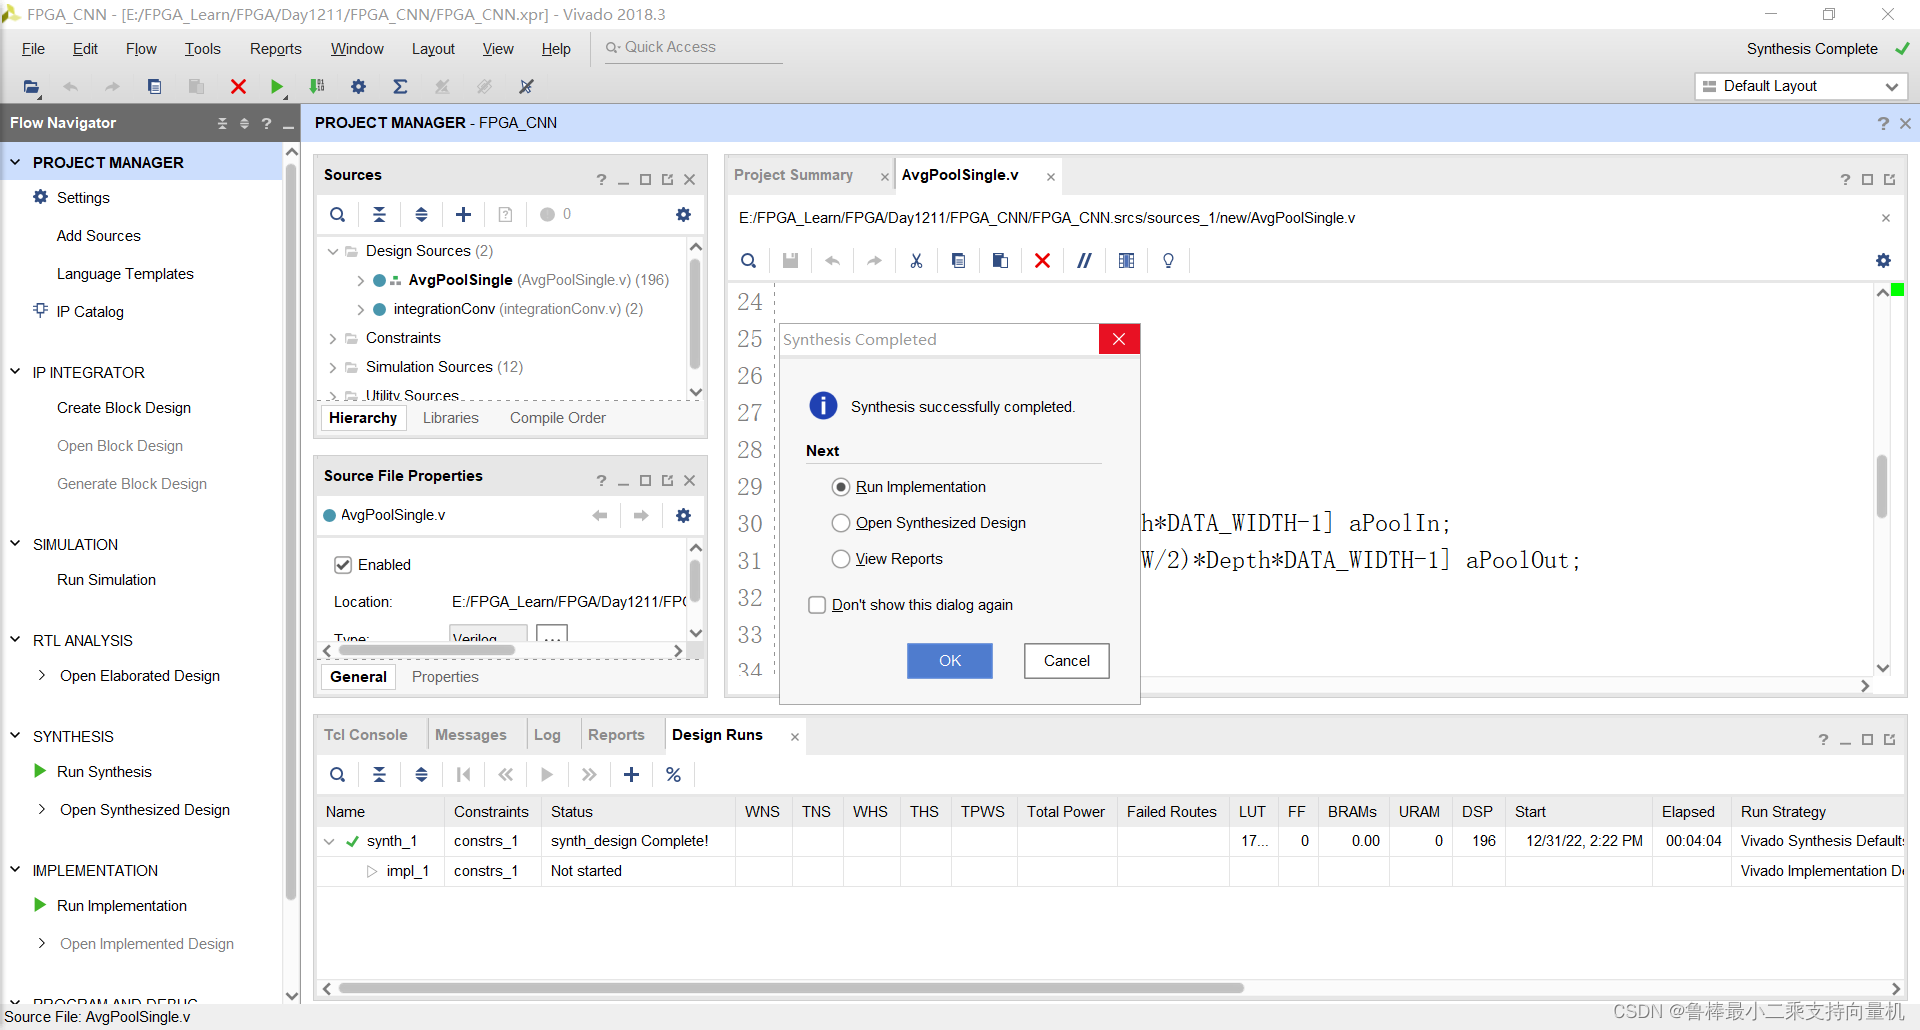Click the red X cancel icon in main toolbar
Viewport: 1920px width, 1030px height.
(238, 87)
